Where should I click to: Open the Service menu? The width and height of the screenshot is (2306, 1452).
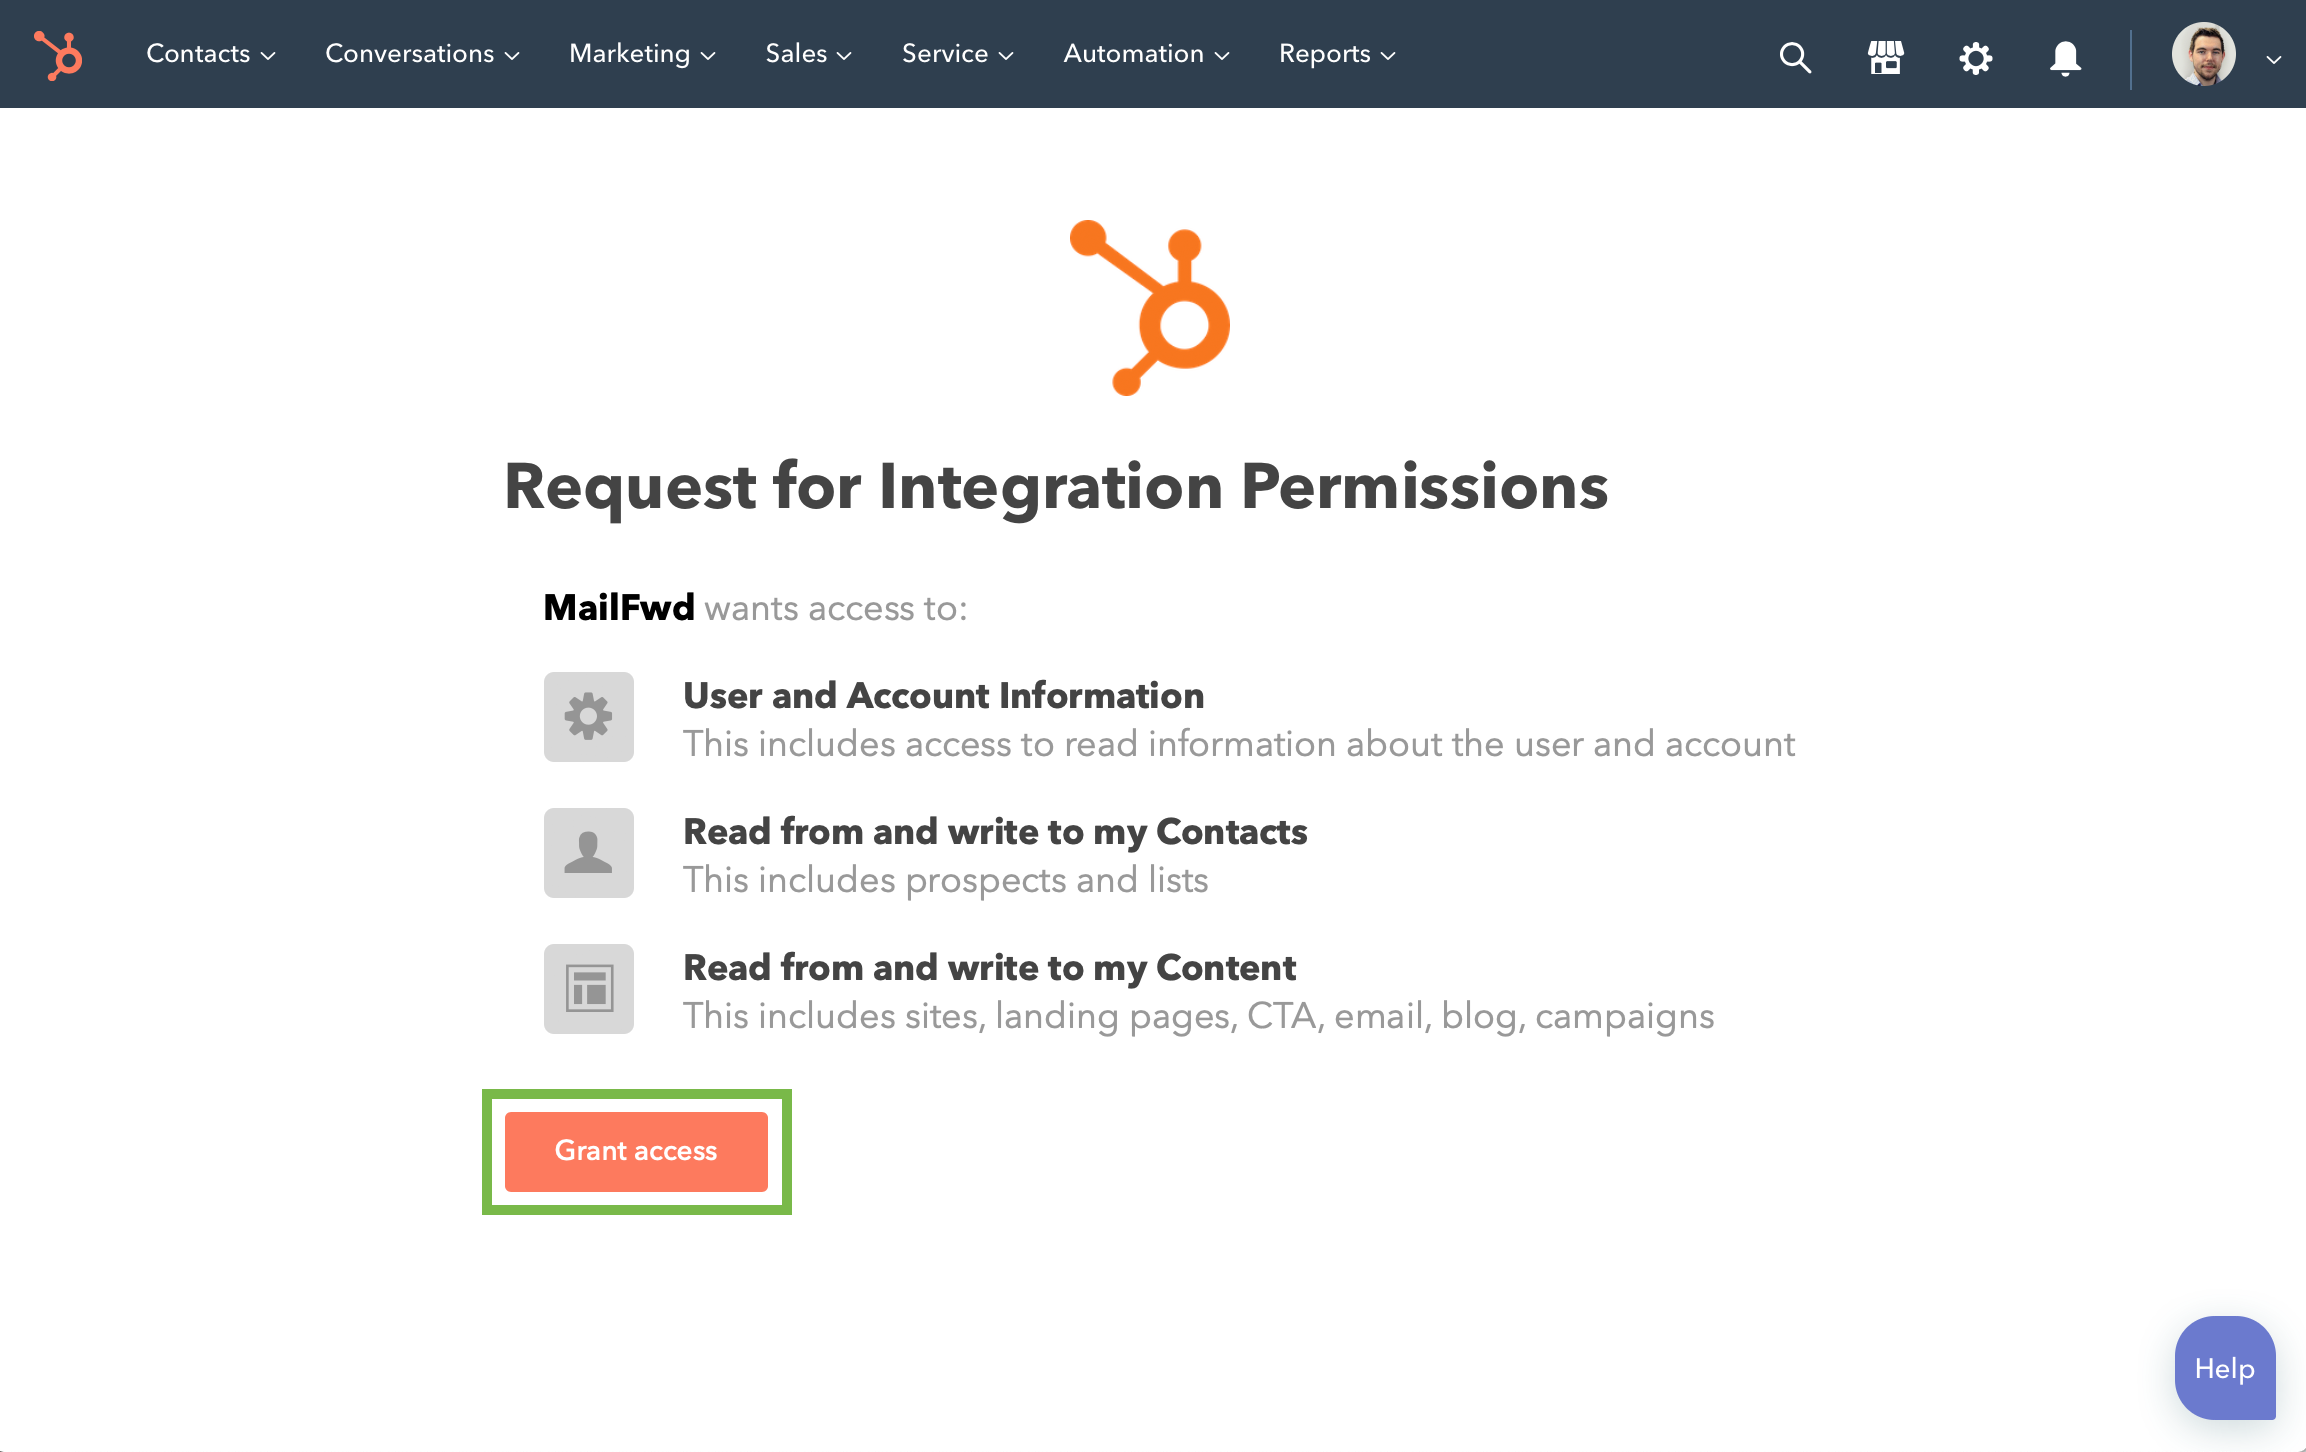coord(957,54)
